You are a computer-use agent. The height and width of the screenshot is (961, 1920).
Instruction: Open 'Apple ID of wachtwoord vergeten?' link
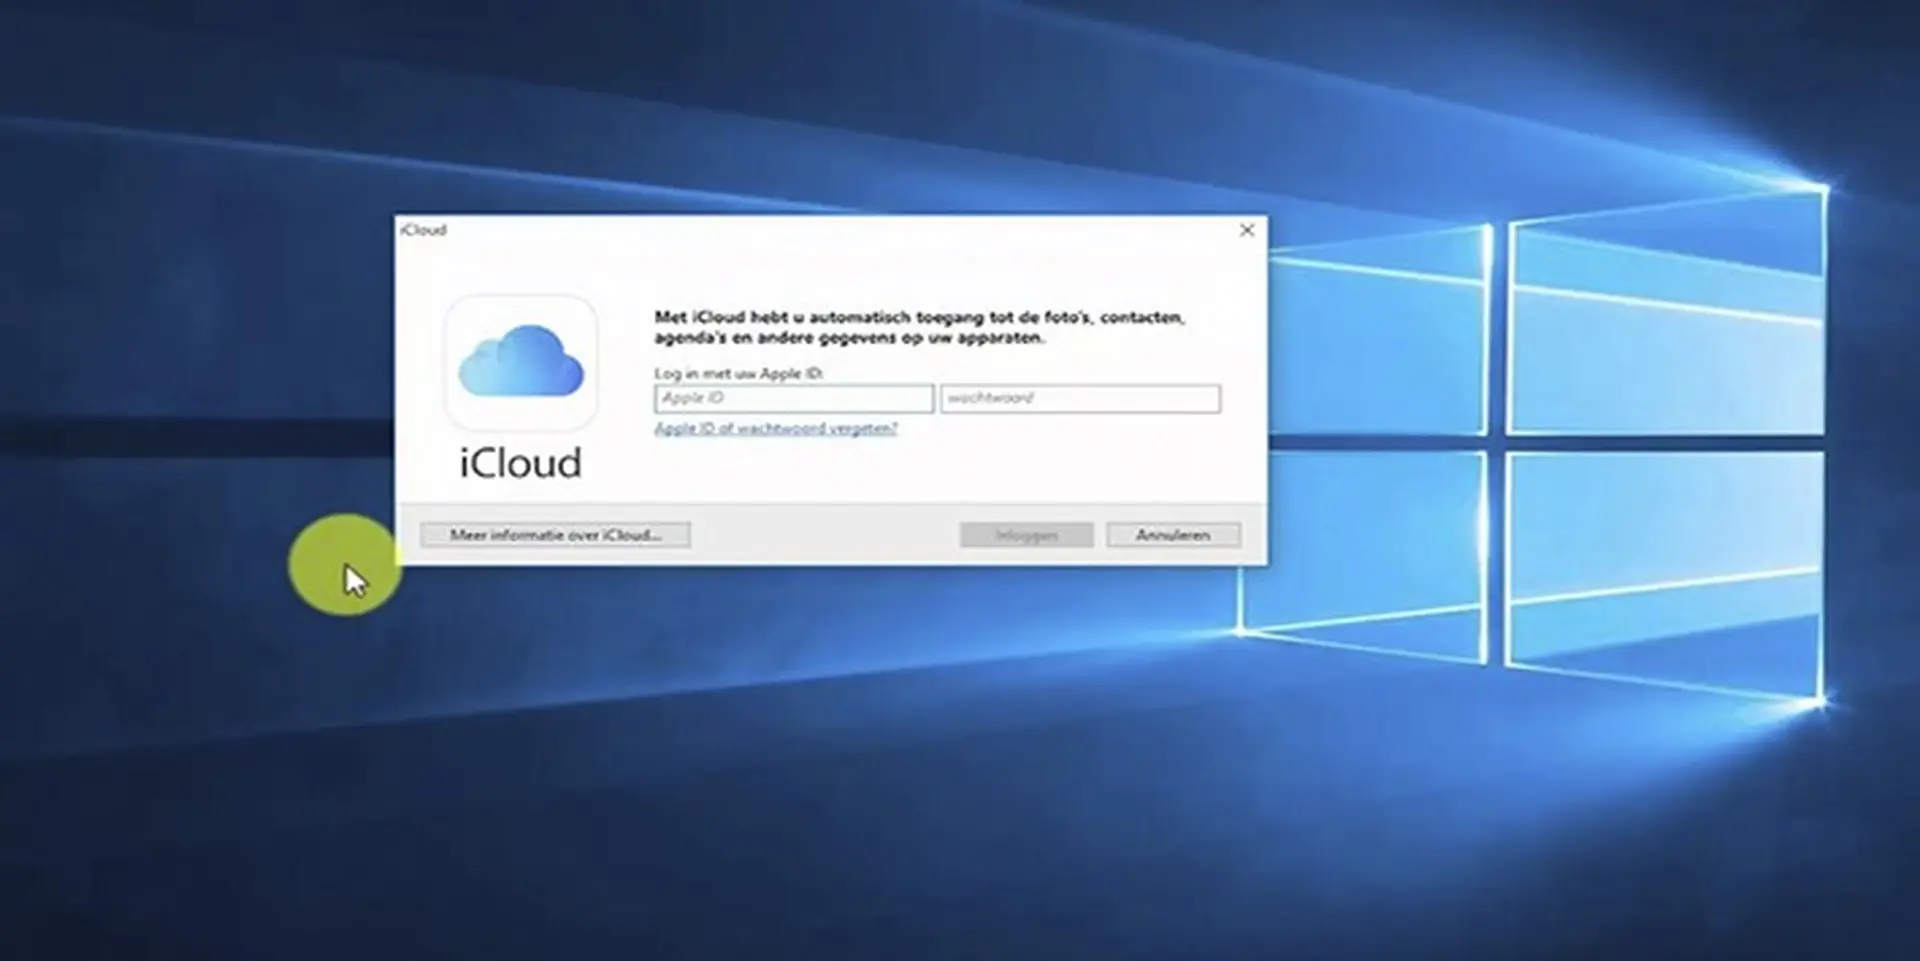click(776, 428)
